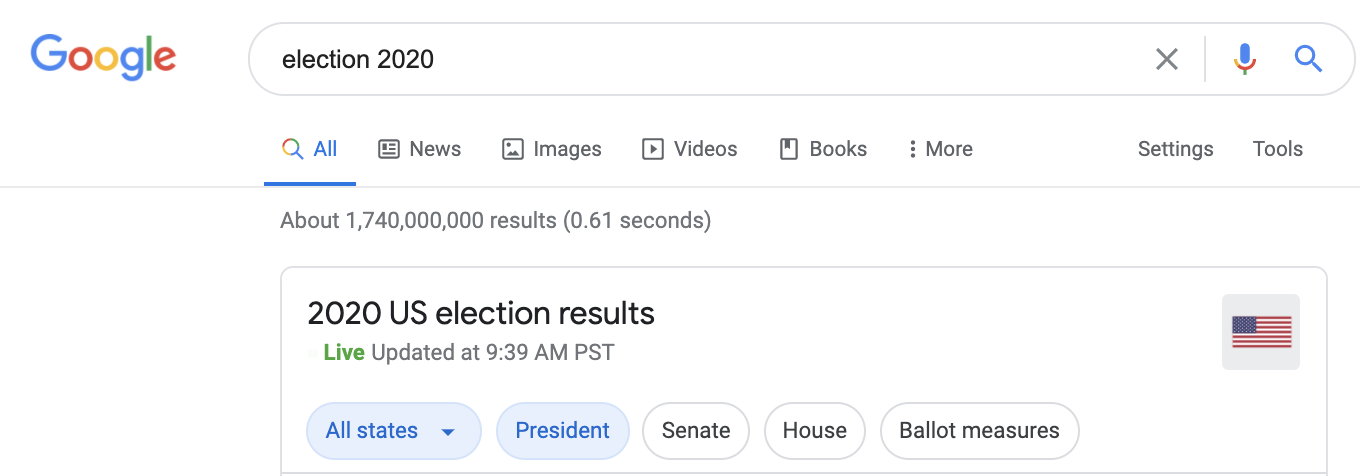Click the Google logo
The width and height of the screenshot is (1360, 476).
[103, 57]
